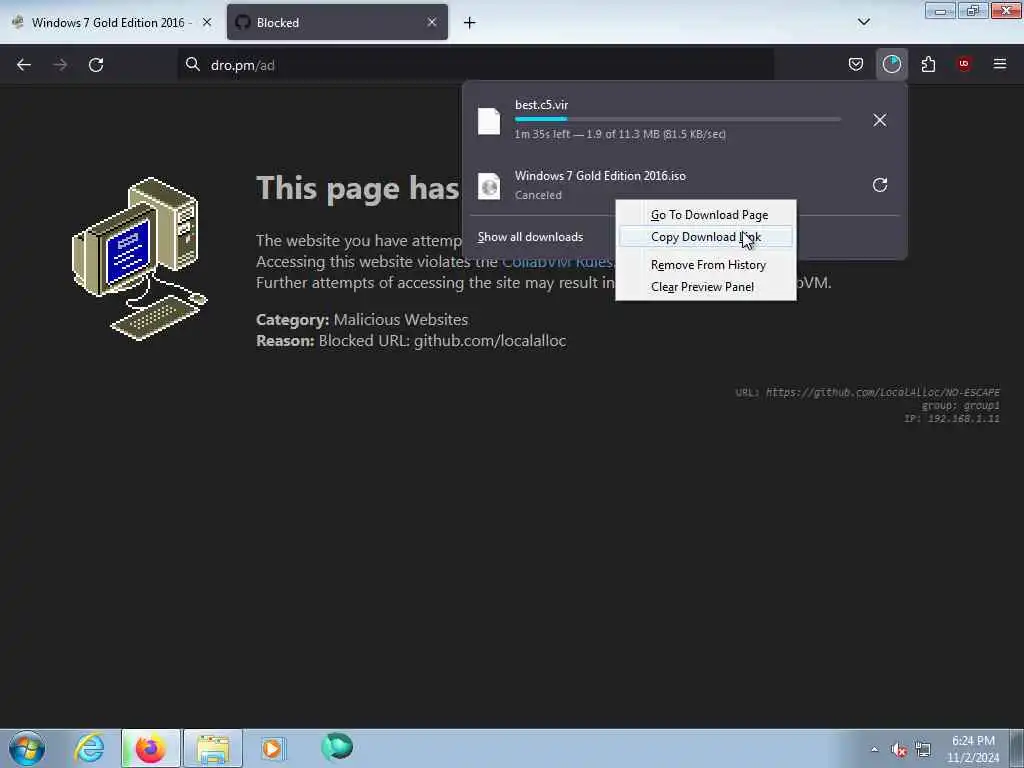Viewport: 1024px width, 768px height.
Task: Click the dro.pm/ad address bar
Action: pos(475,65)
